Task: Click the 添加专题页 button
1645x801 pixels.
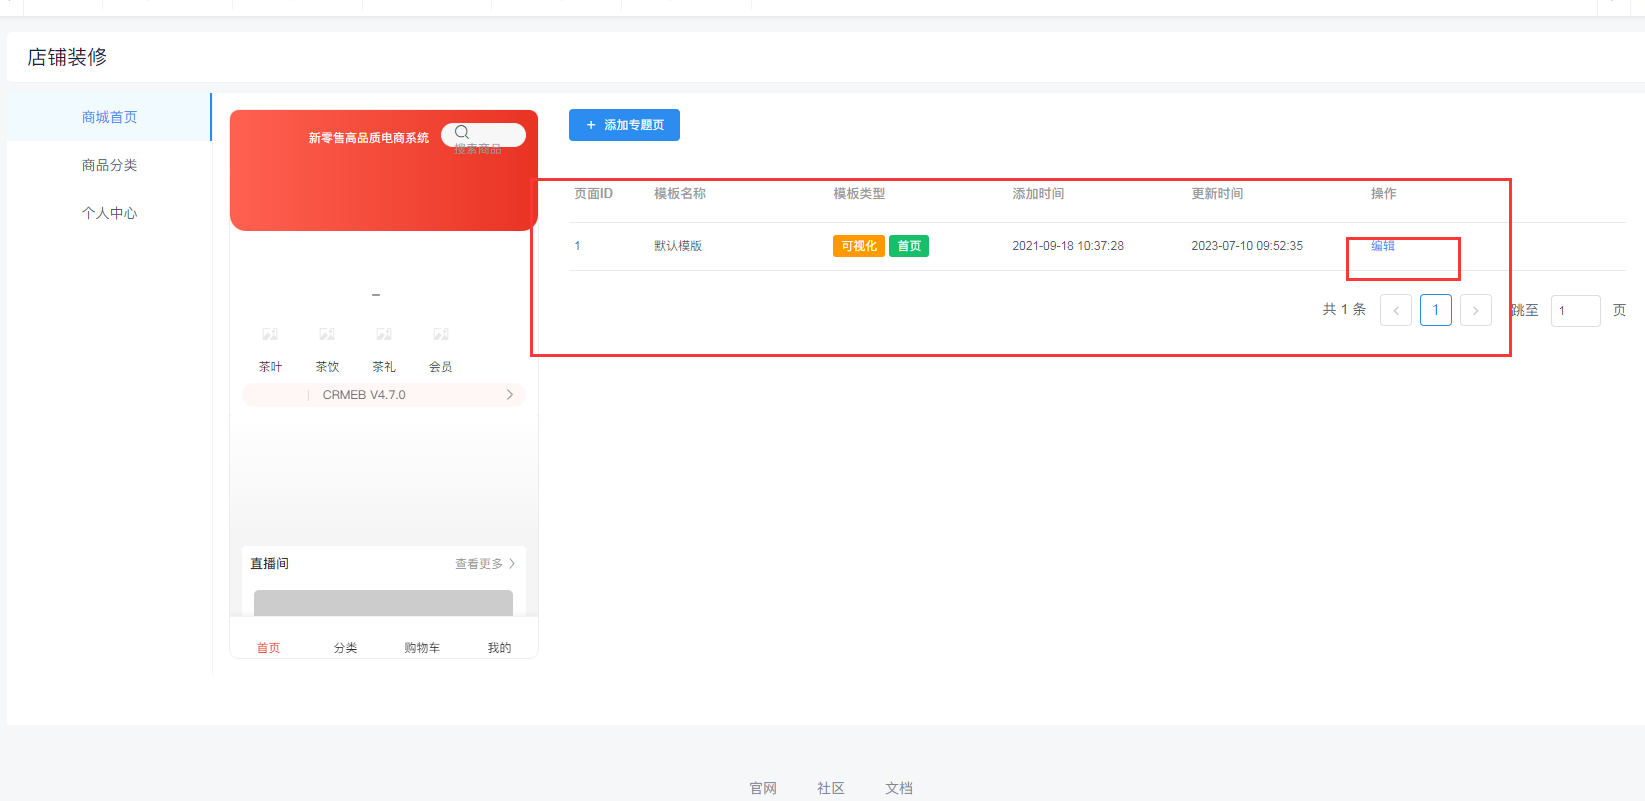Action: tap(624, 125)
